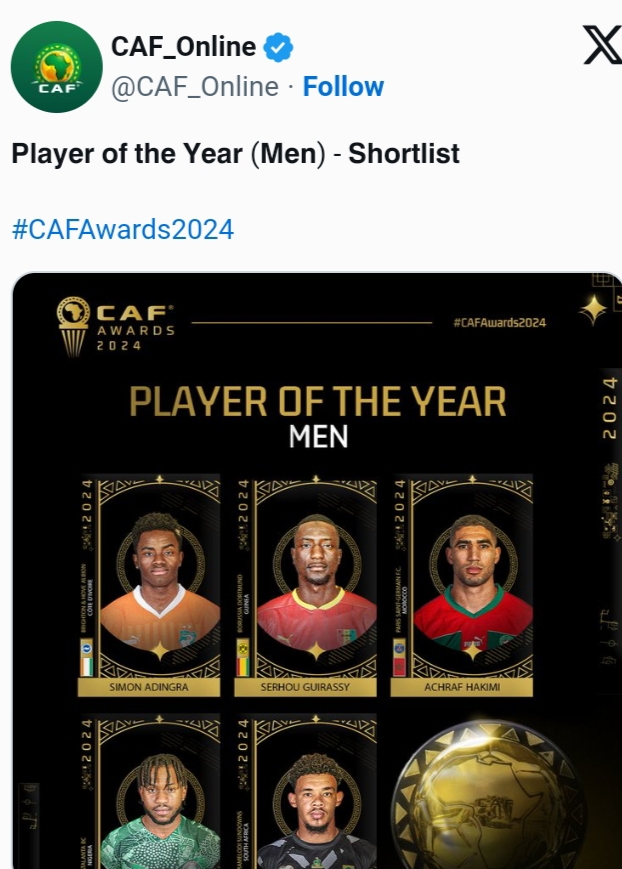Click the CAF_Online display name
622x869 pixels.
point(182,47)
